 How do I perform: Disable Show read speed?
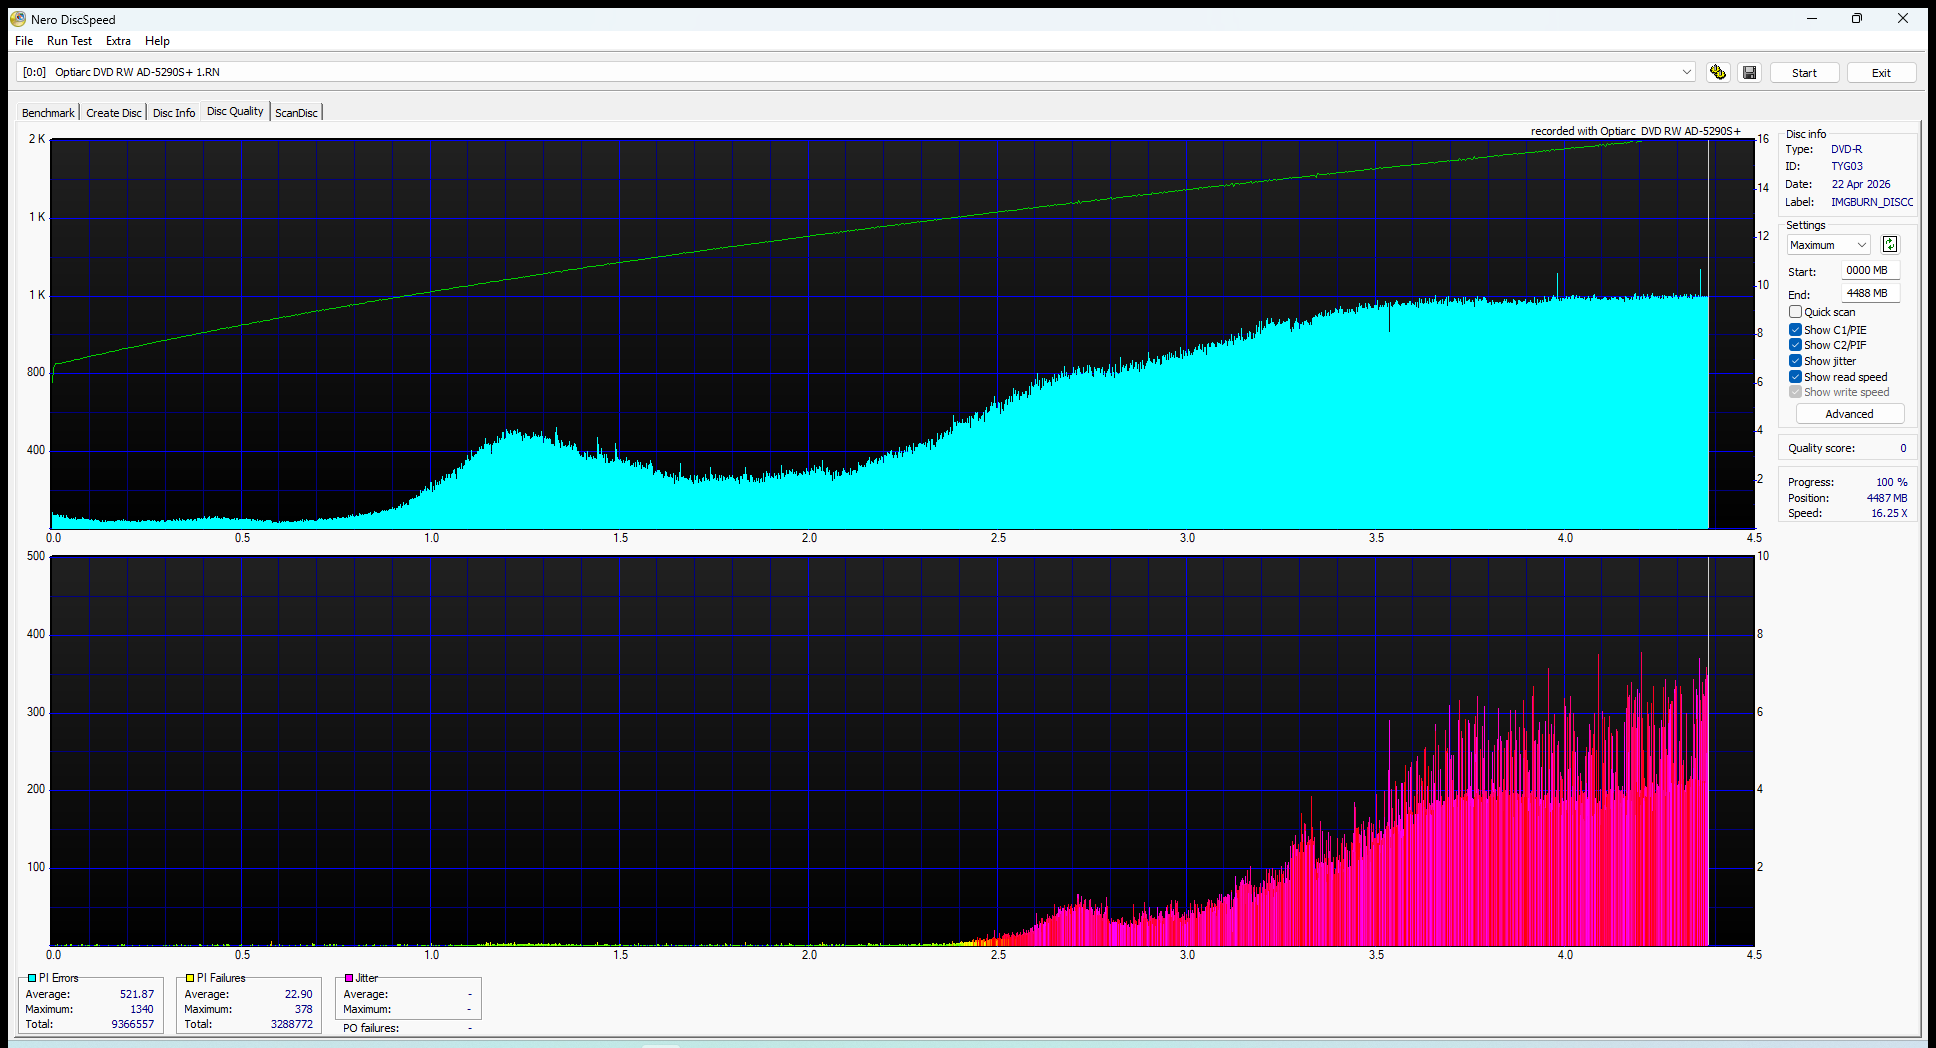1795,377
